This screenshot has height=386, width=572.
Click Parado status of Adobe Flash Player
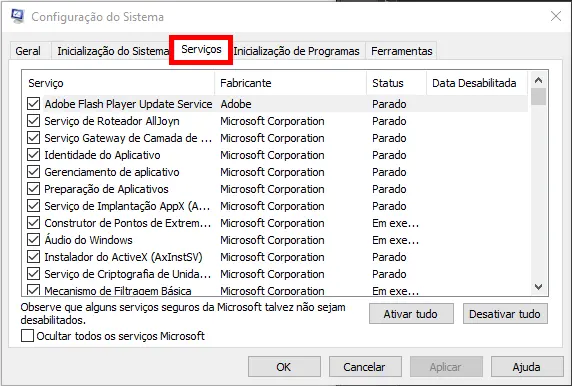click(x=389, y=104)
